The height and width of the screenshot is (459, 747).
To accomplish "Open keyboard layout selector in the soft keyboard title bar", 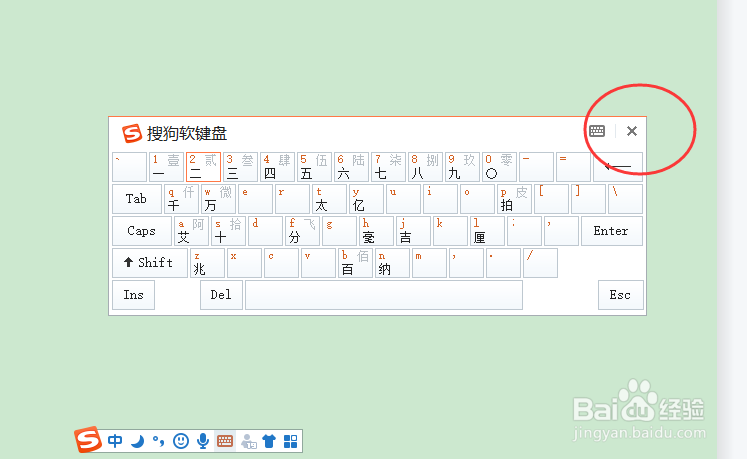I will [x=597, y=131].
